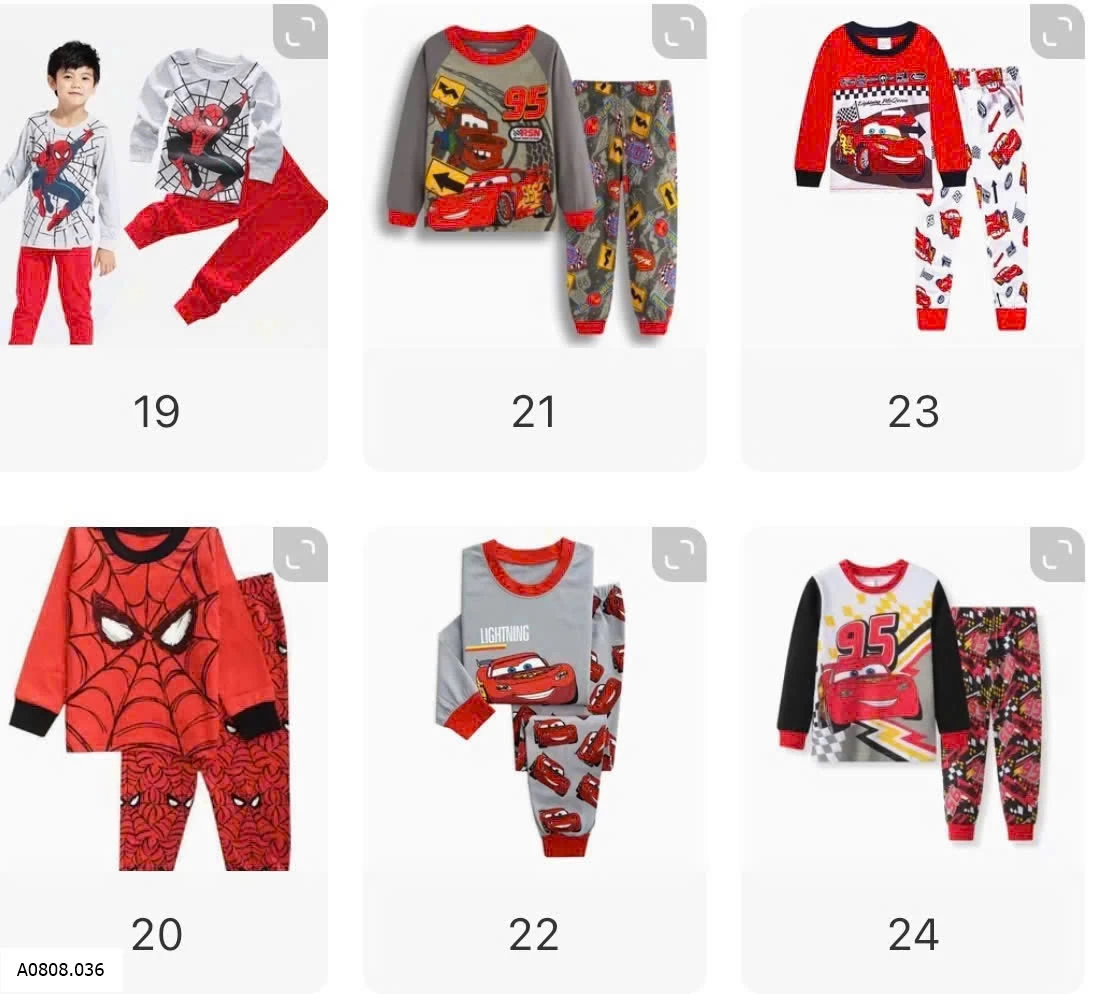Open the gray Mater and McQueen pajama thumbnail
This screenshot has width=1102, height=994.
[x=534, y=176]
